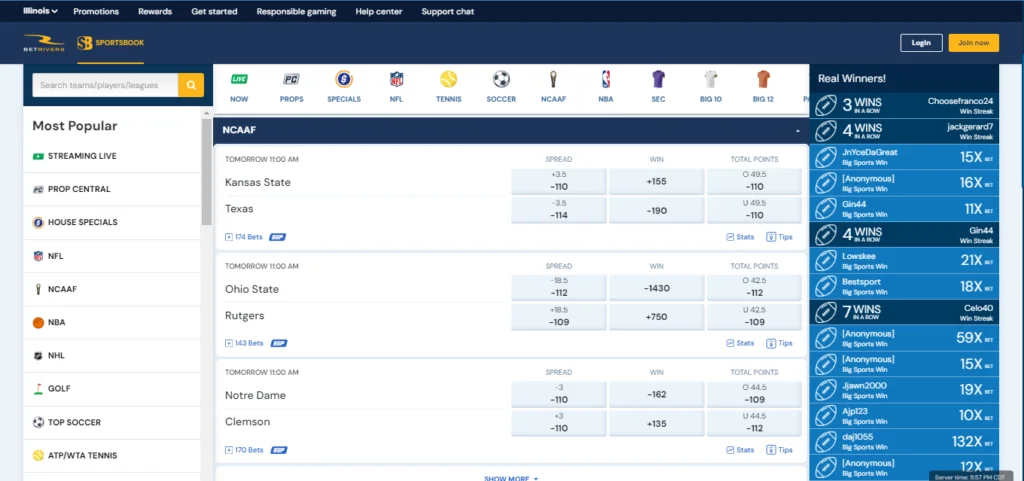Open Promotions in top menu
The height and width of the screenshot is (481, 1024).
pos(96,11)
